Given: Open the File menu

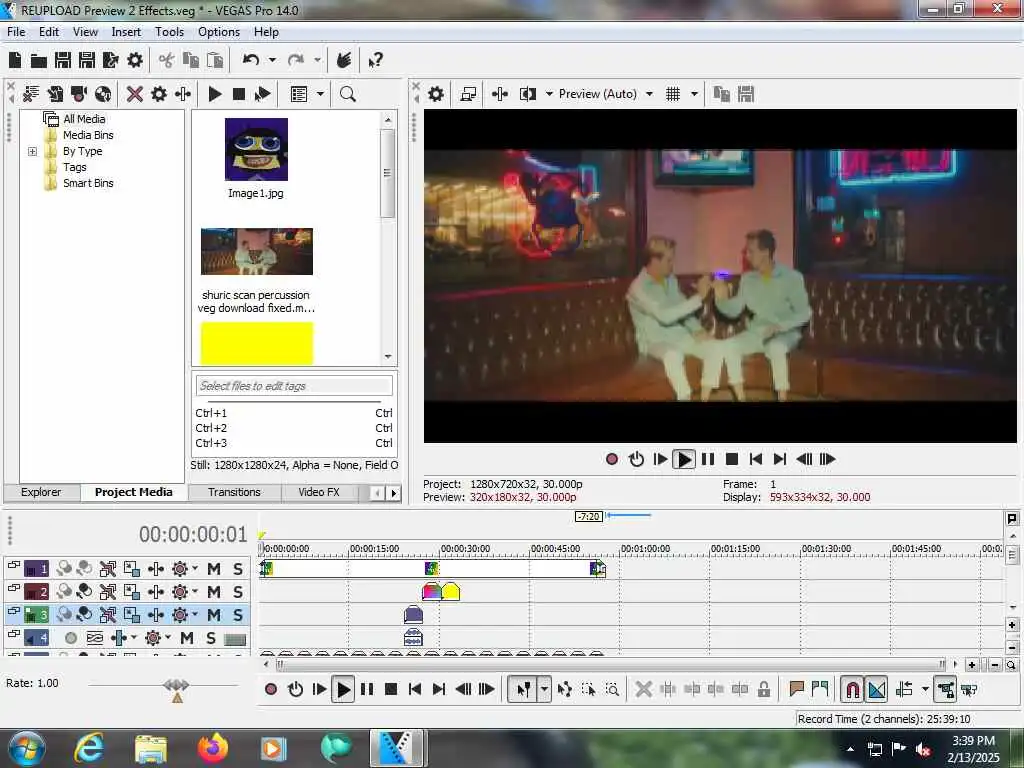Looking at the screenshot, I should (x=16, y=32).
